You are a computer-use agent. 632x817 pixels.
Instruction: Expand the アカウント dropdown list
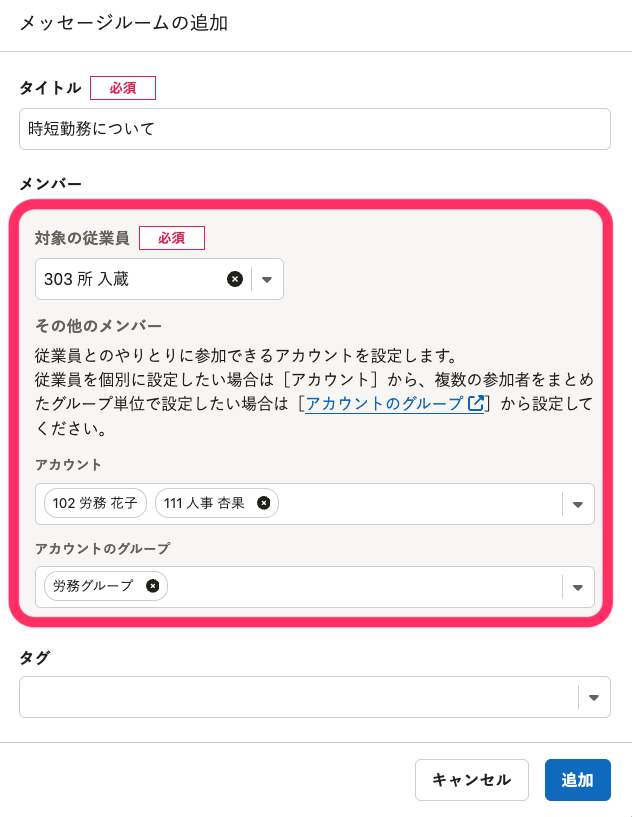[577, 504]
